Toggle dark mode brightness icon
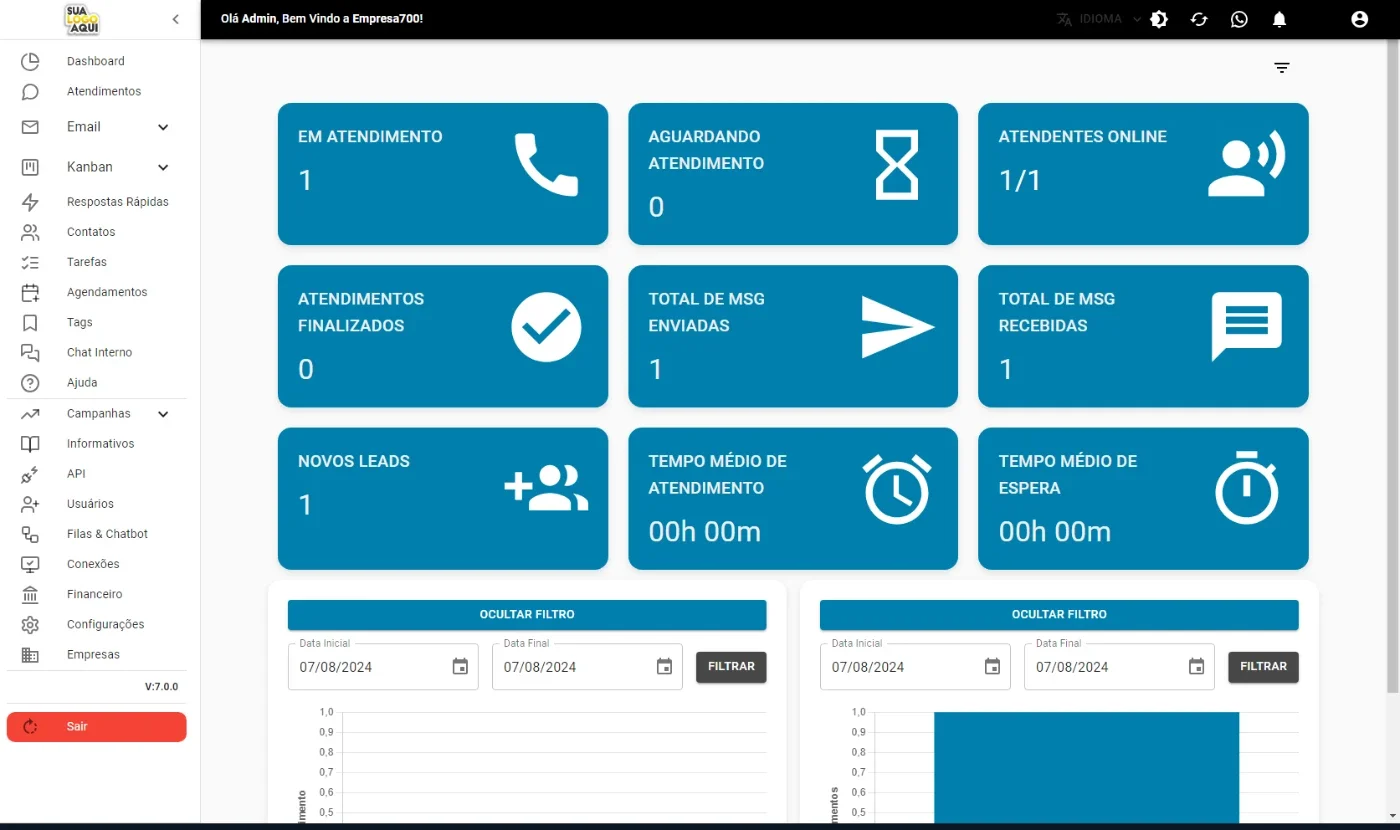 [1159, 19]
